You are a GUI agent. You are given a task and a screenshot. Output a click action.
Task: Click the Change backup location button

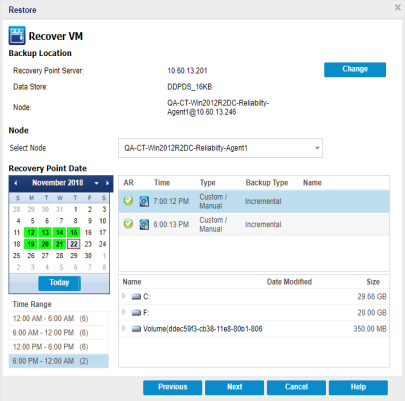pyautogui.click(x=355, y=69)
